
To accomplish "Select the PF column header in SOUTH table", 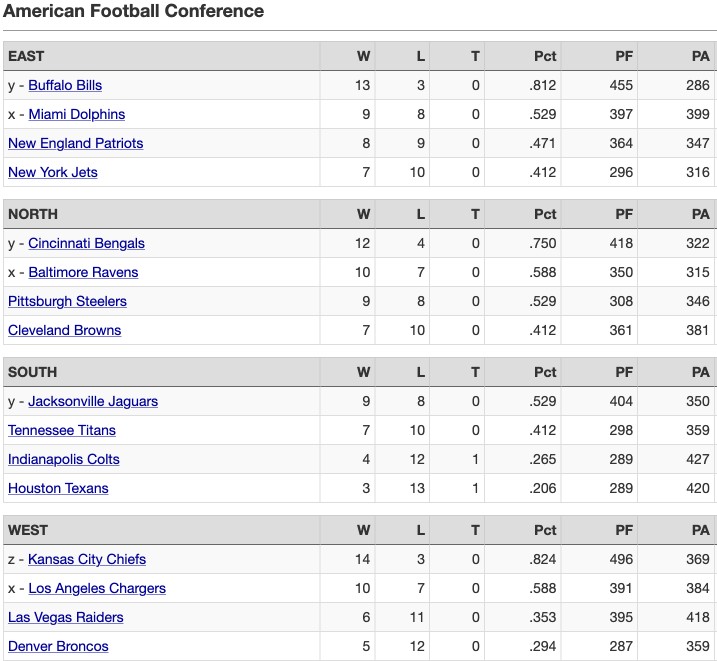I will (x=624, y=372).
